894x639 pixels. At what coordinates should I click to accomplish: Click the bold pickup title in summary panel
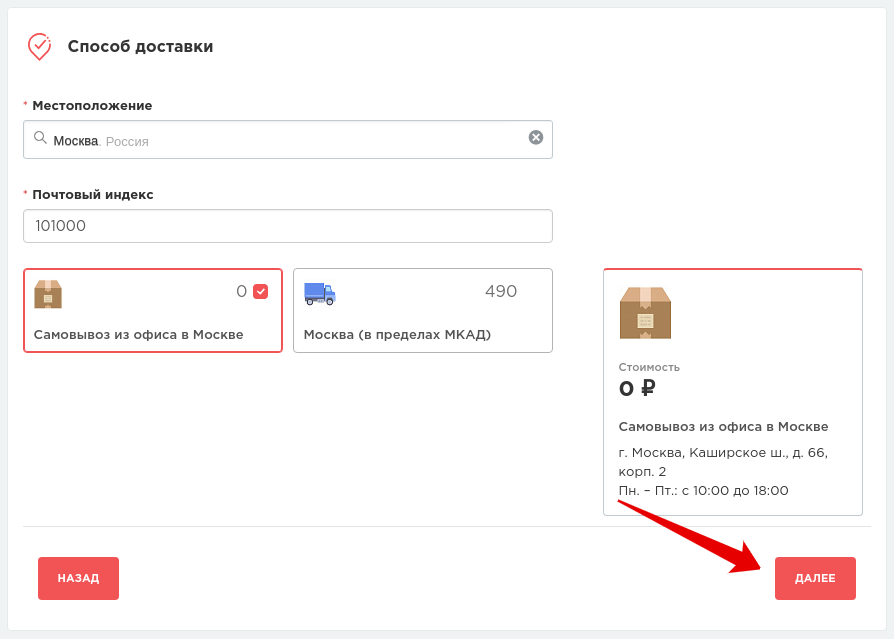tap(723, 426)
